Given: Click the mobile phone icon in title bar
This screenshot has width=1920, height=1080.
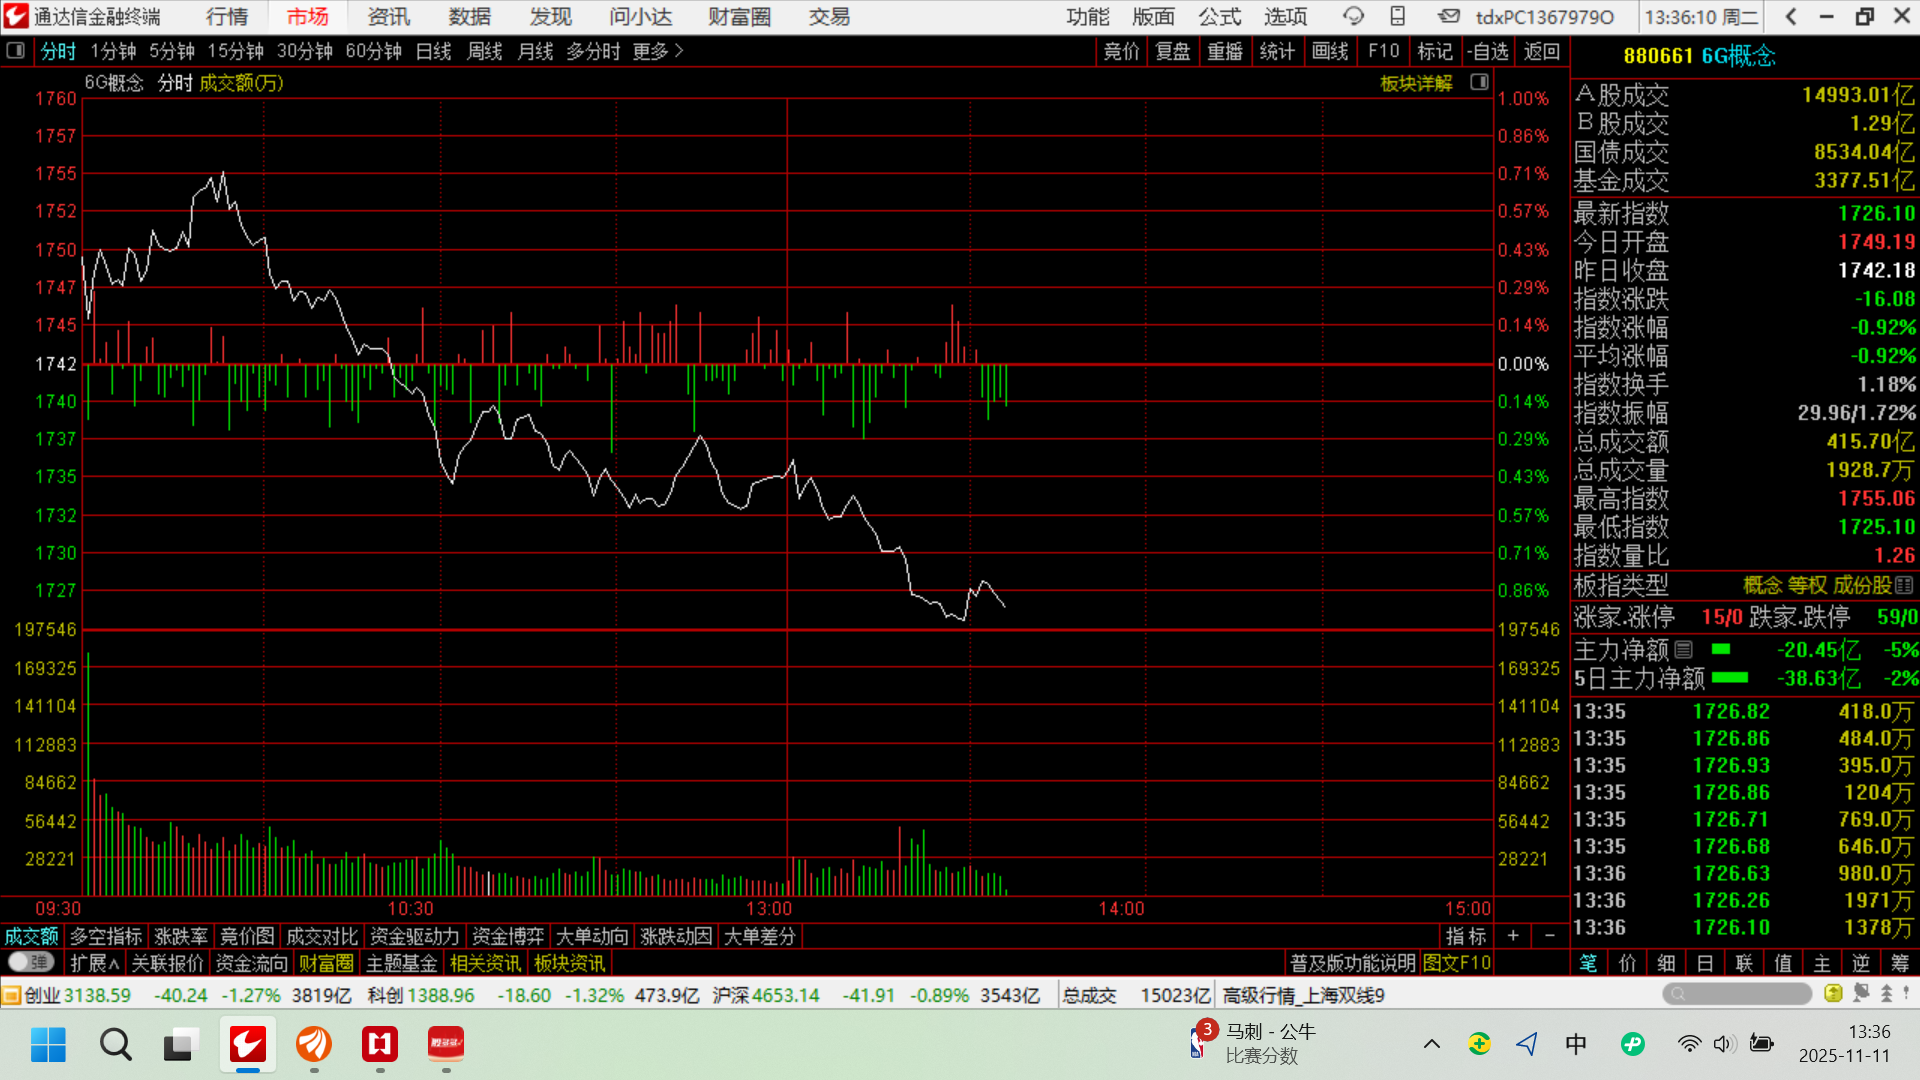Looking at the screenshot, I should pos(1398,16).
